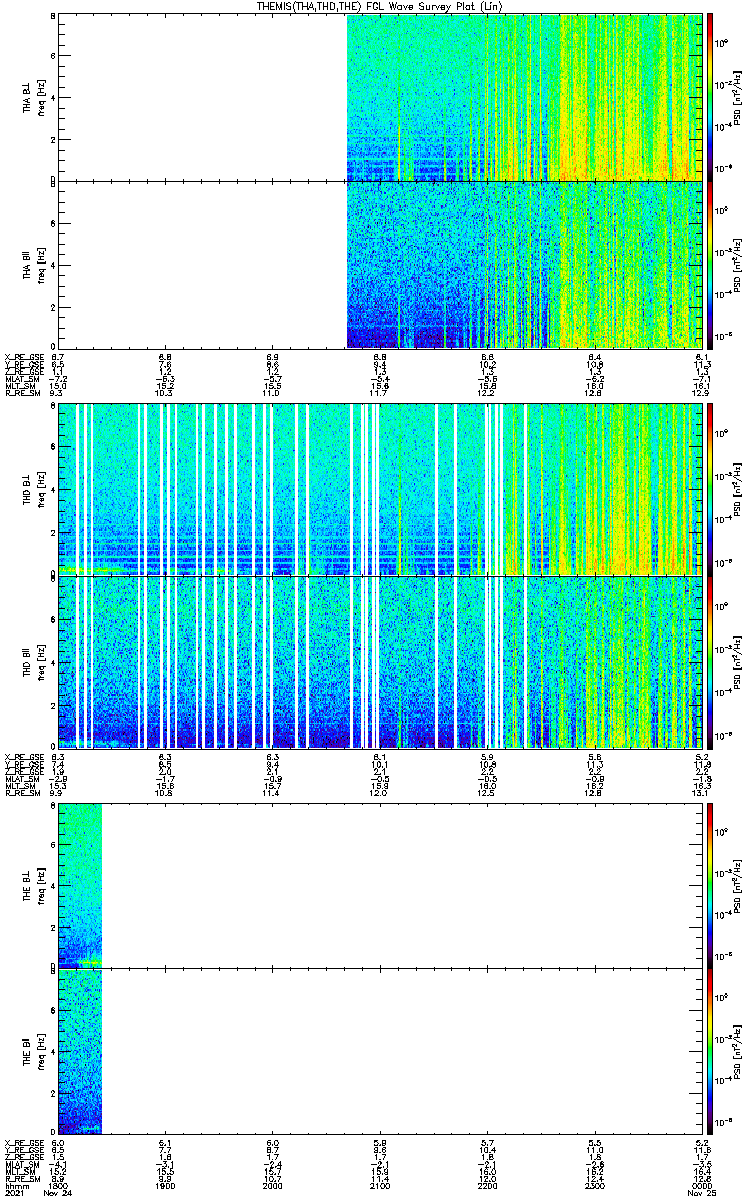Click the THA B-perpendicular spectrogram panel

(378, 97)
